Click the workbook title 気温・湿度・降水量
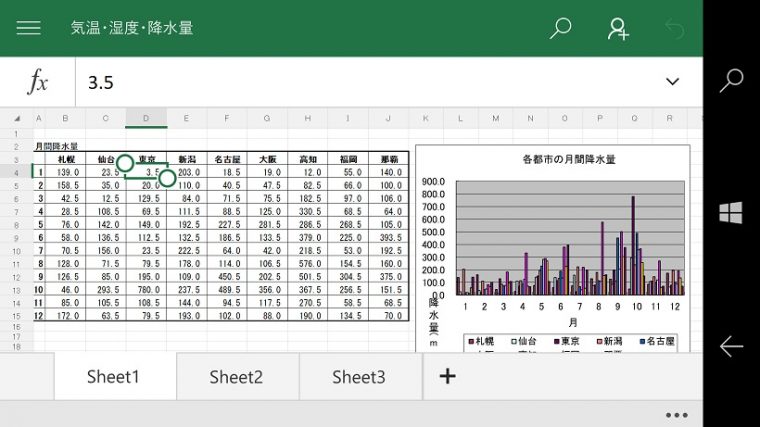Image resolution: width=760 pixels, height=427 pixels. 132,28
